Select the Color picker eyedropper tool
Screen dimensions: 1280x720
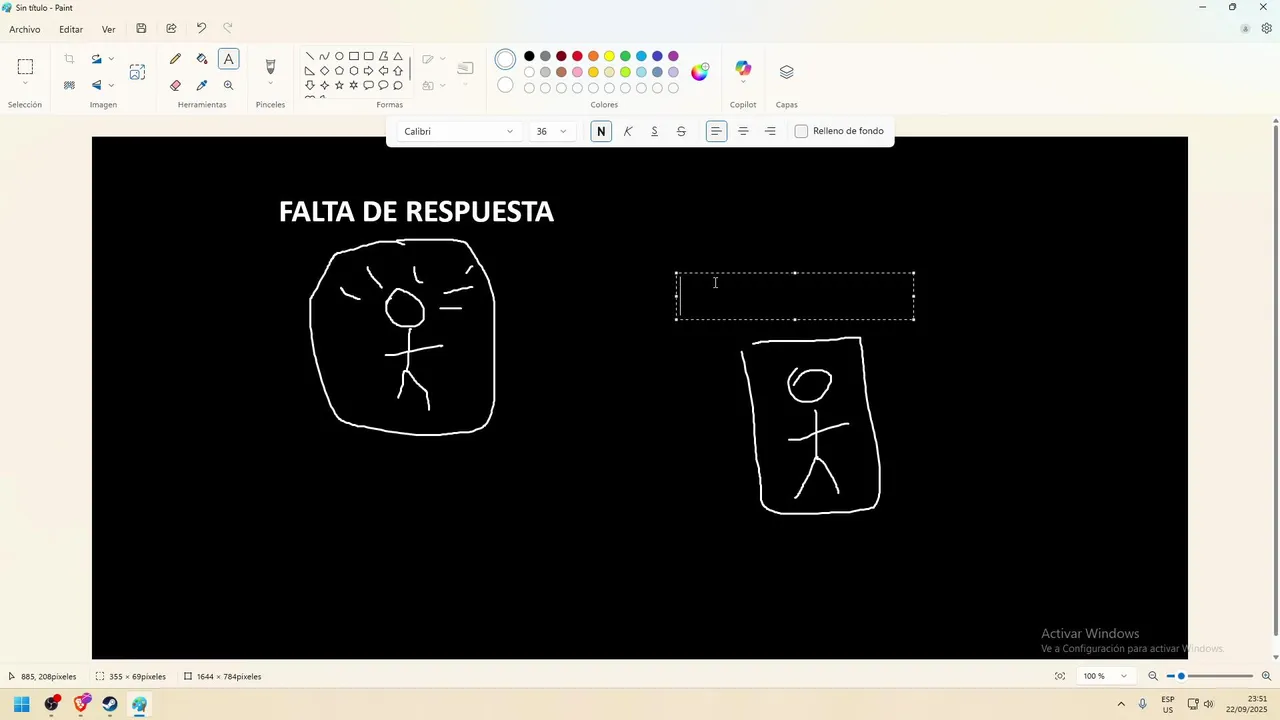202,85
